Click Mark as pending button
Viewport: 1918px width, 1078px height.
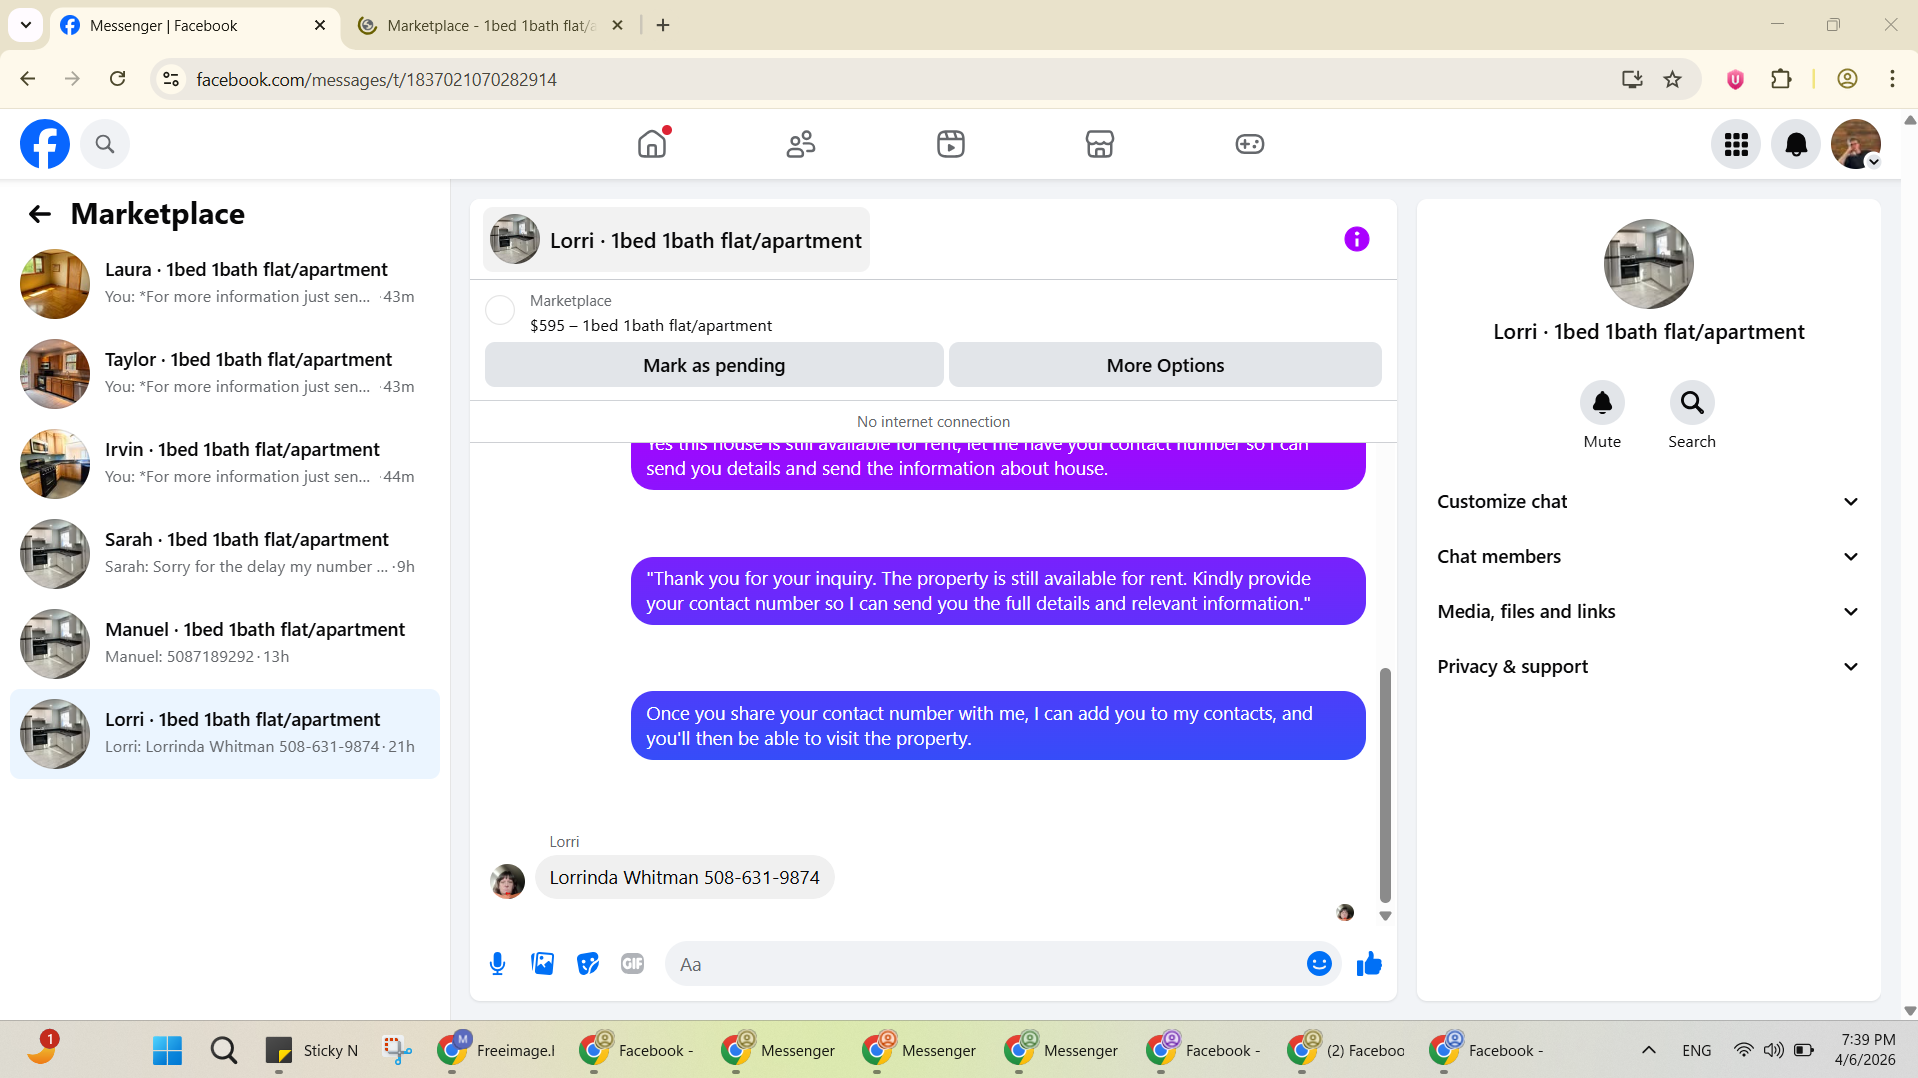click(714, 365)
